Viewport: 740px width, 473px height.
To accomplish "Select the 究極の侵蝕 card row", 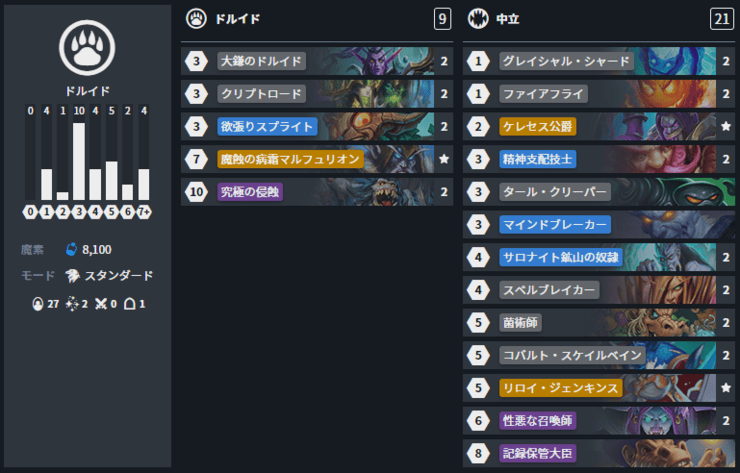I will click(x=317, y=192).
